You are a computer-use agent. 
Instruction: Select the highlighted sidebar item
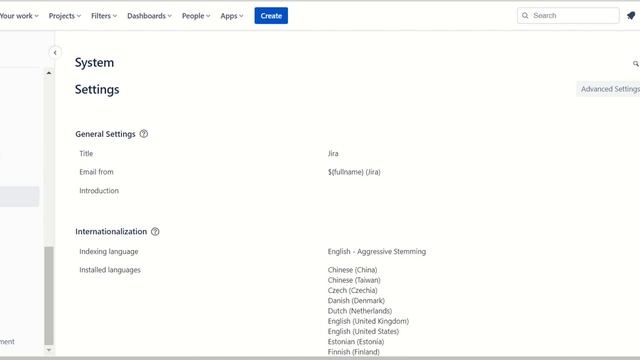(x=20, y=197)
